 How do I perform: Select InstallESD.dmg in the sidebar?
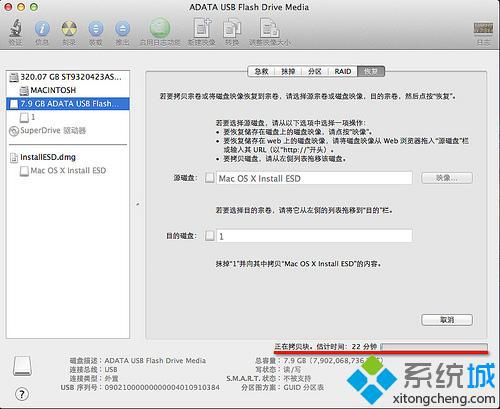click(68, 157)
